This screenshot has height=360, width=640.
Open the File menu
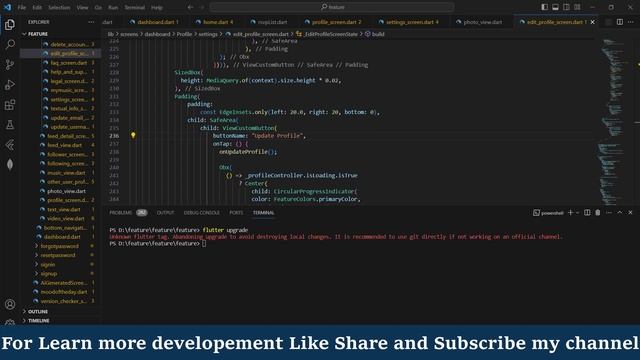click(22, 7)
